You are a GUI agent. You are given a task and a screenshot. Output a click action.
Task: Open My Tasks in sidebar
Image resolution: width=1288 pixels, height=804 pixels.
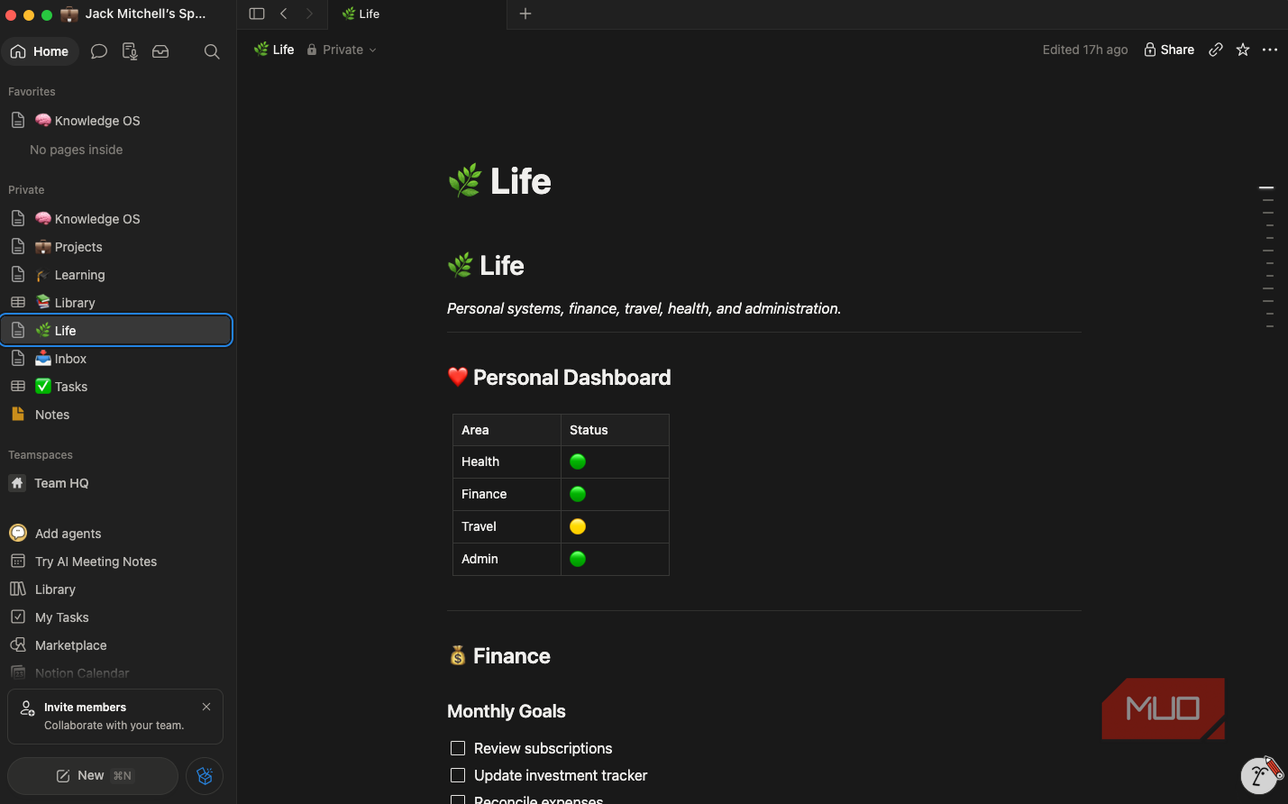pos(118,617)
